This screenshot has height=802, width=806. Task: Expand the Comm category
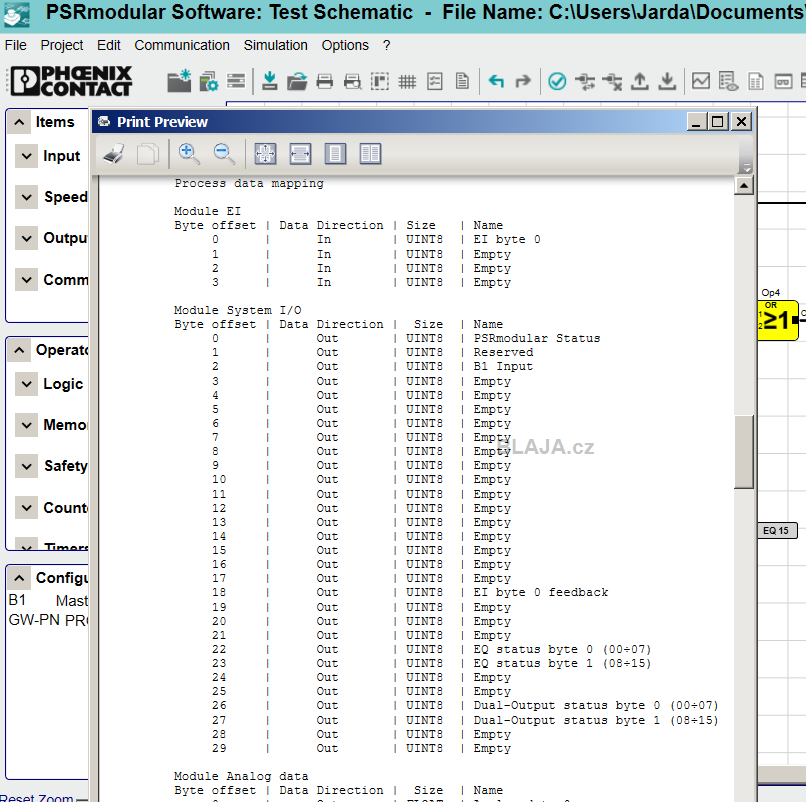tap(26, 280)
